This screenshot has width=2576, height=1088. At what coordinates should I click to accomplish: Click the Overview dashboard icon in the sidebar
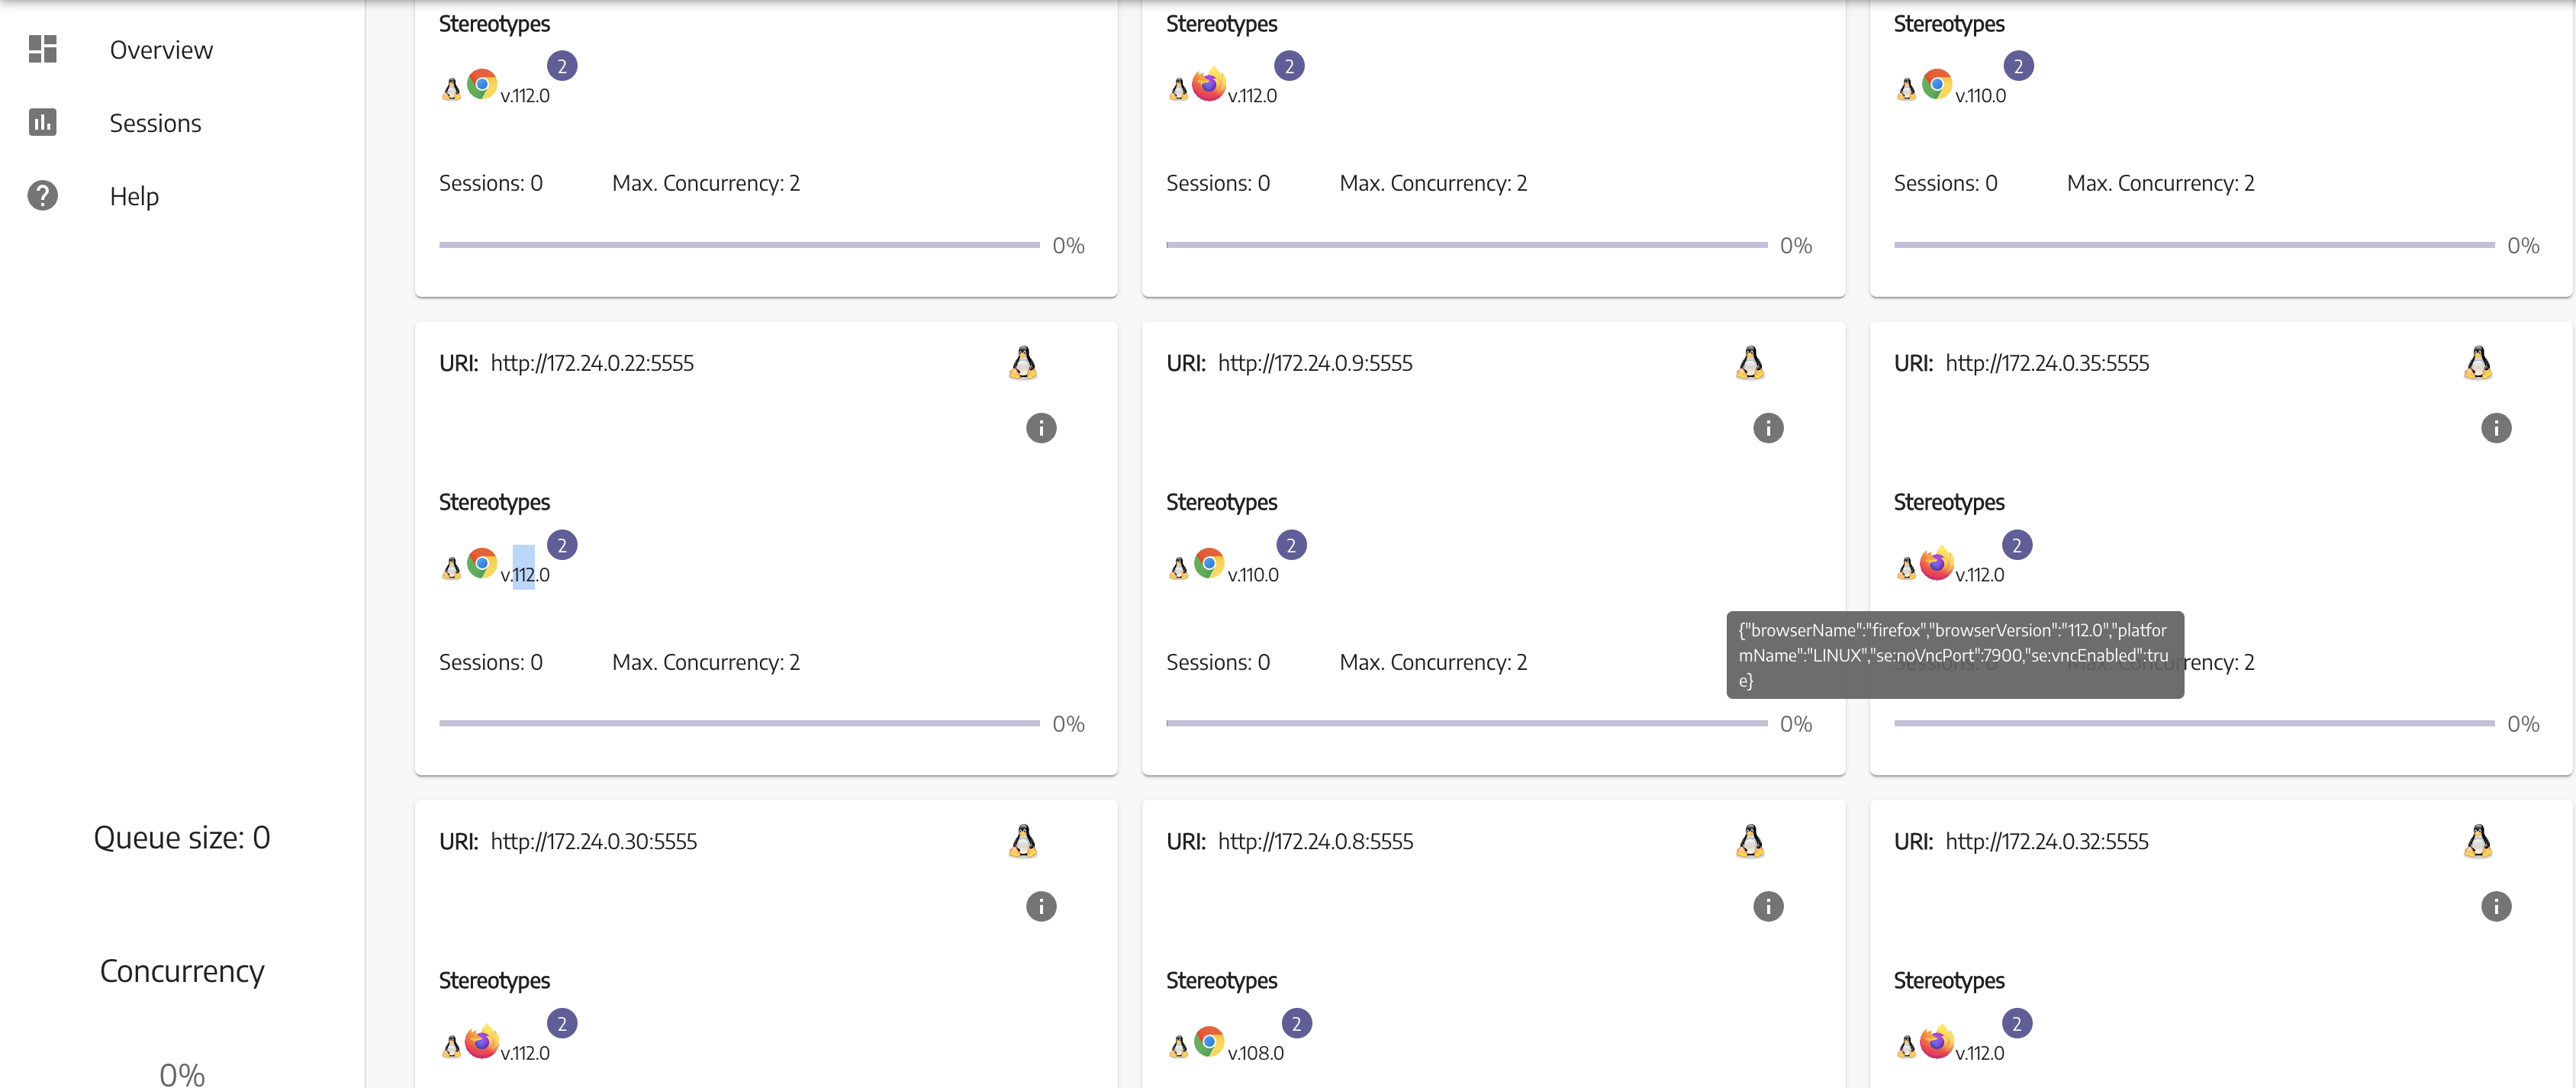(x=42, y=48)
